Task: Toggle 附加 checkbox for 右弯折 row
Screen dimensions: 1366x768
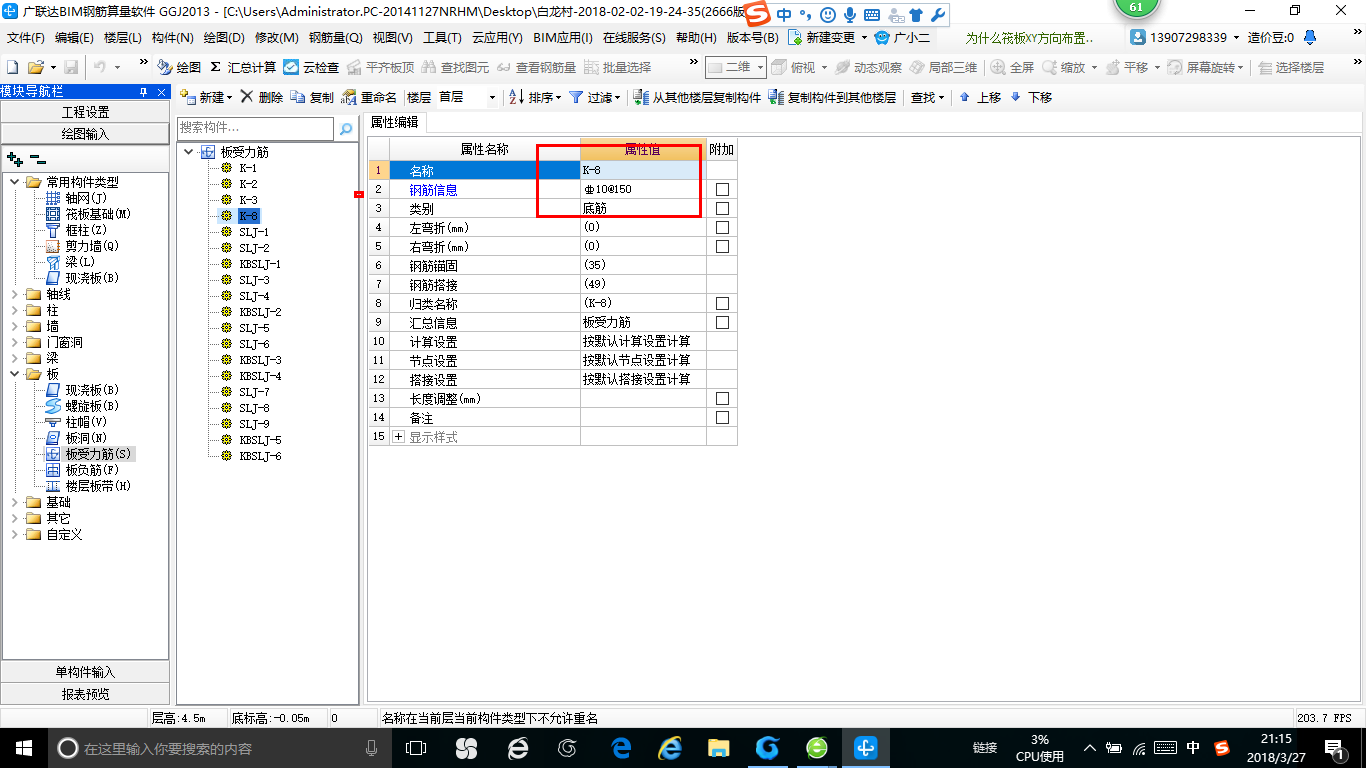Action: pyautogui.click(x=722, y=246)
